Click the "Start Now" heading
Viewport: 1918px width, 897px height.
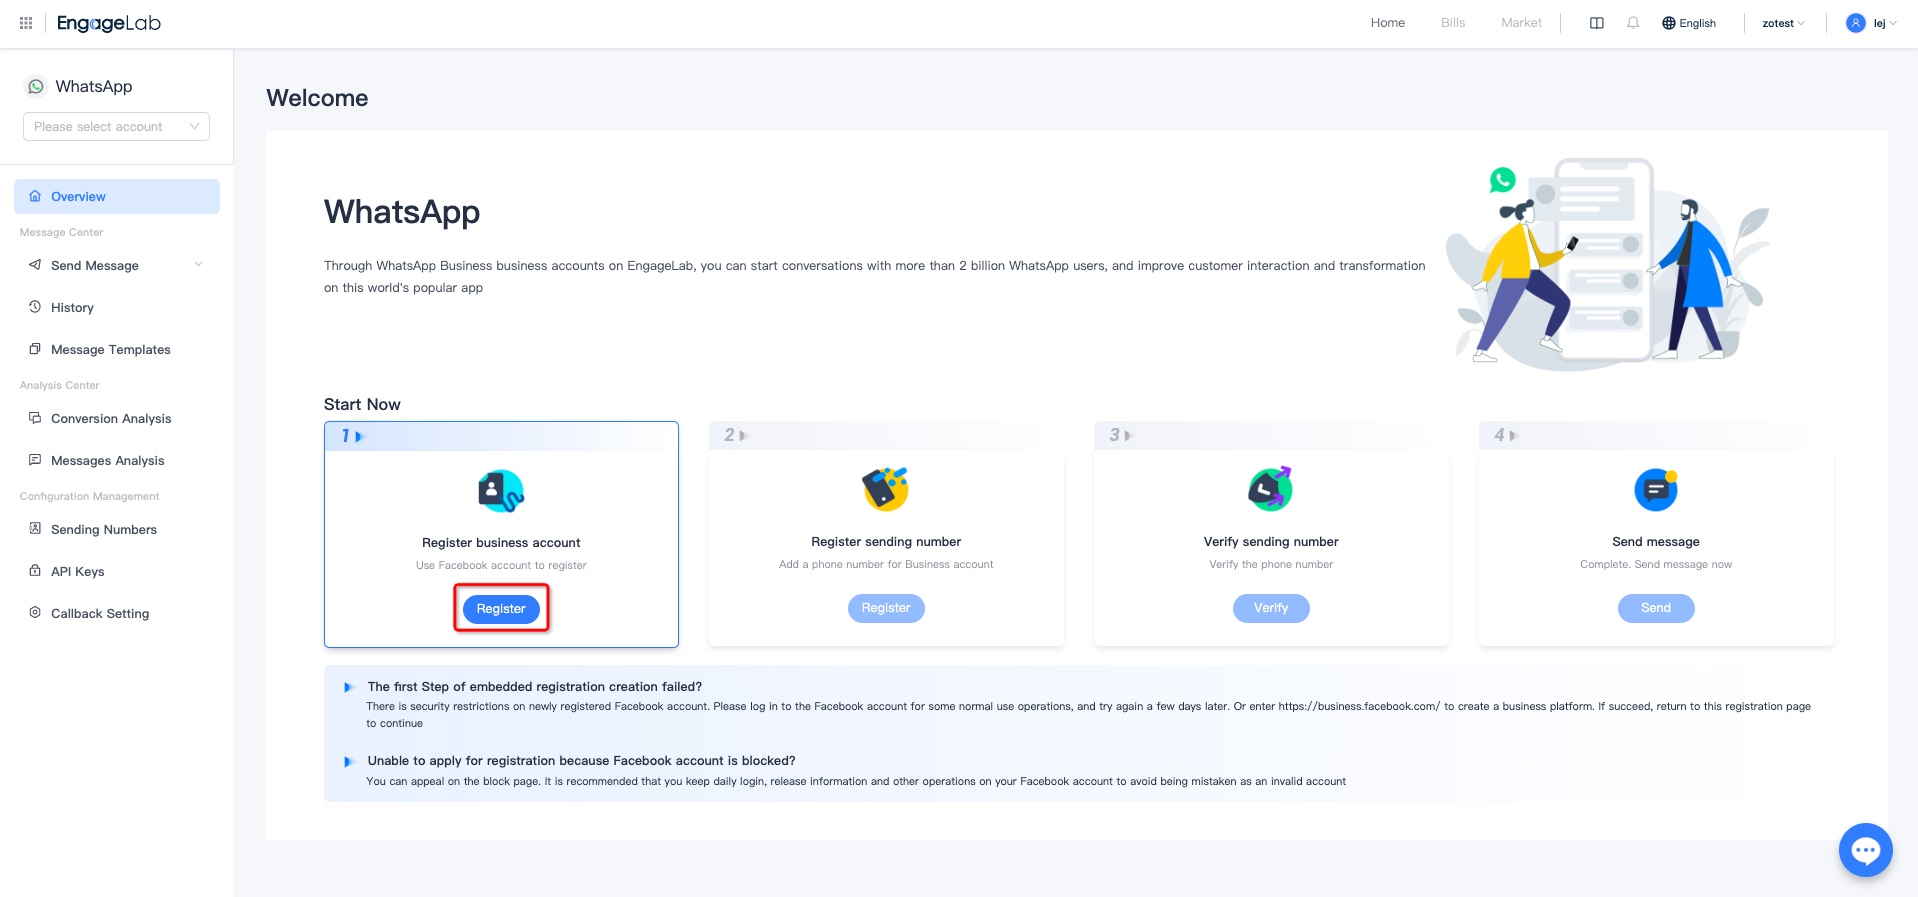(362, 404)
